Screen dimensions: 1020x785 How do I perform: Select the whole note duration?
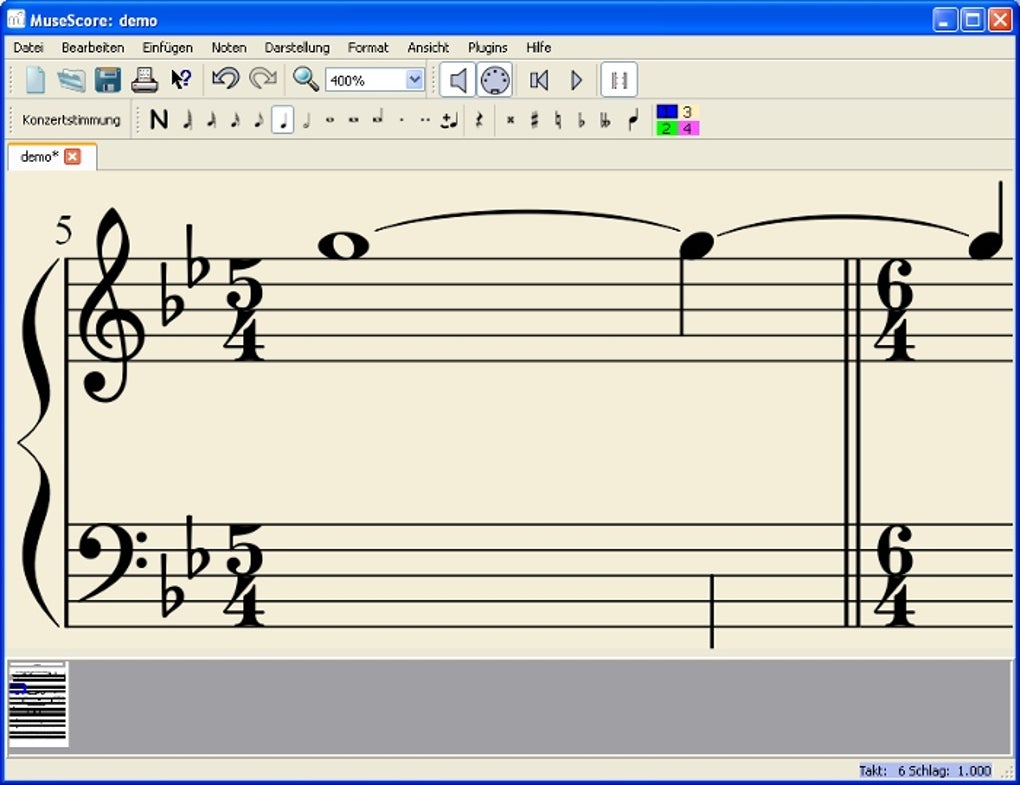330,120
